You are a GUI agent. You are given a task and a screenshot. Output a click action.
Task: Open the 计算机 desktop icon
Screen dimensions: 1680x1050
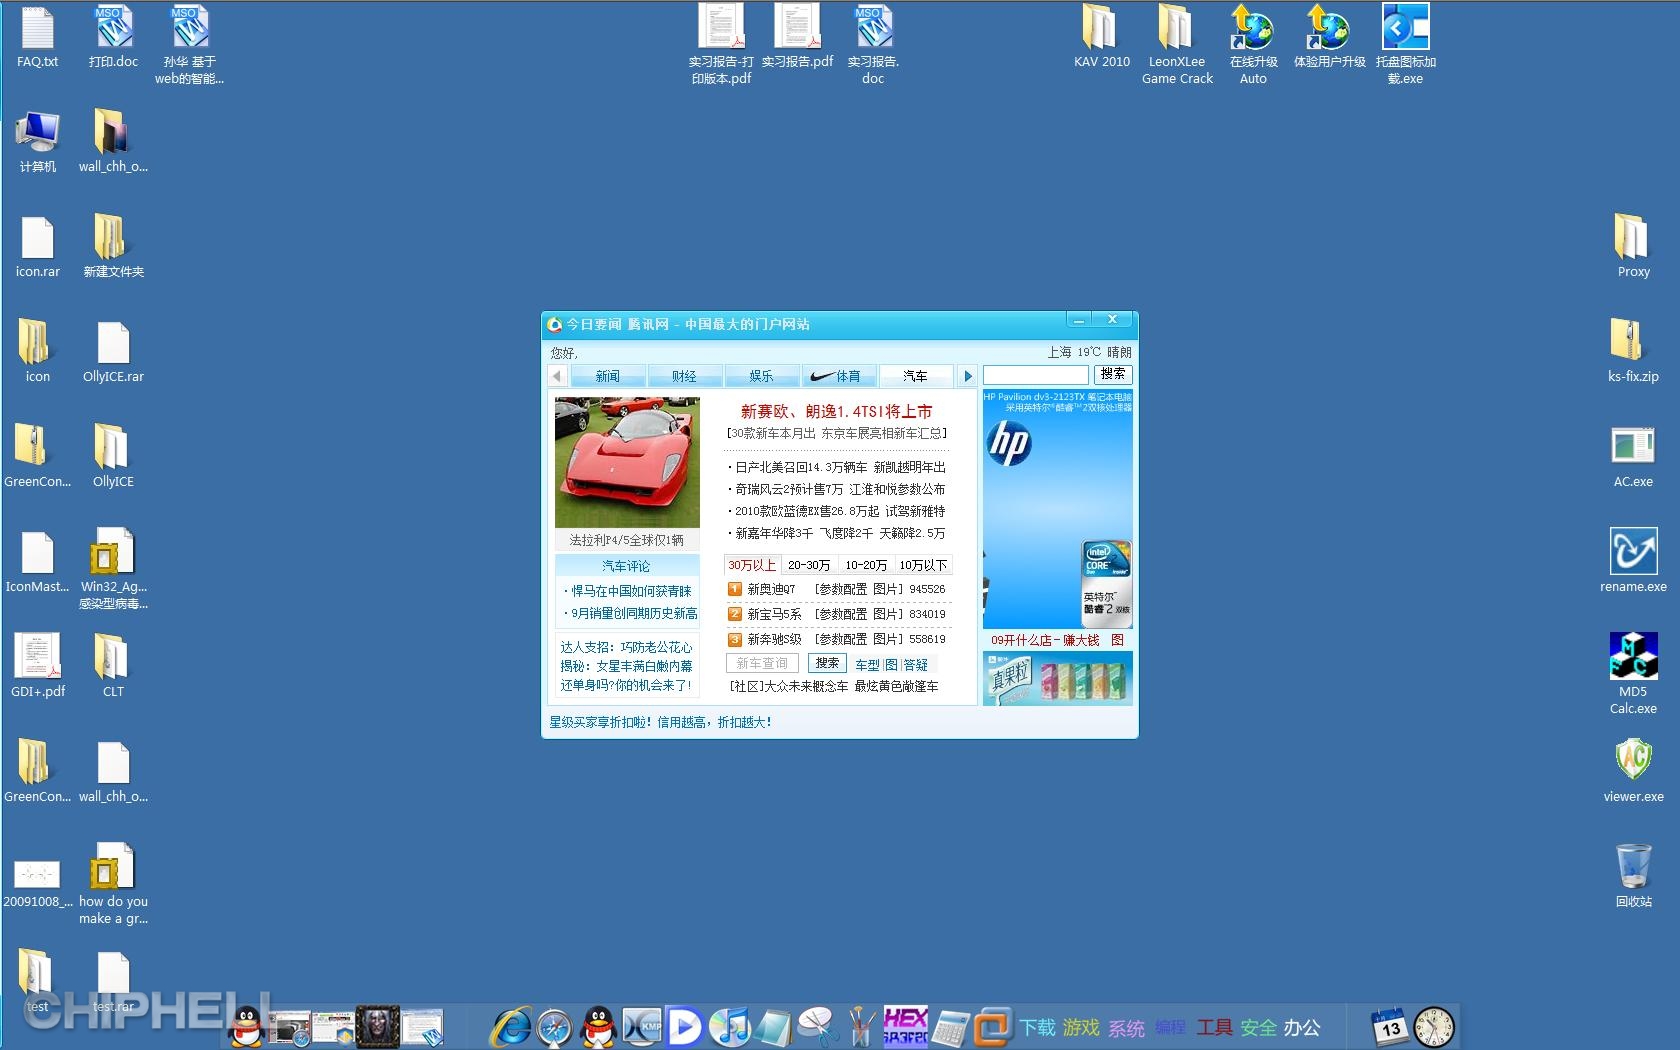coord(37,141)
